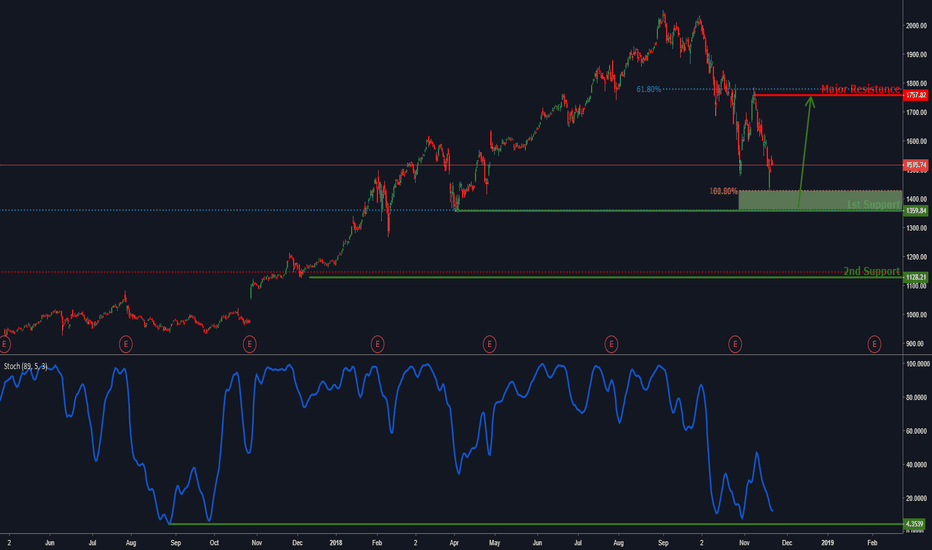Click the earnings E marker above Feb 2018
Image resolution: width=932 pixels, height=550 pixels.
click(x=377, y=344)
